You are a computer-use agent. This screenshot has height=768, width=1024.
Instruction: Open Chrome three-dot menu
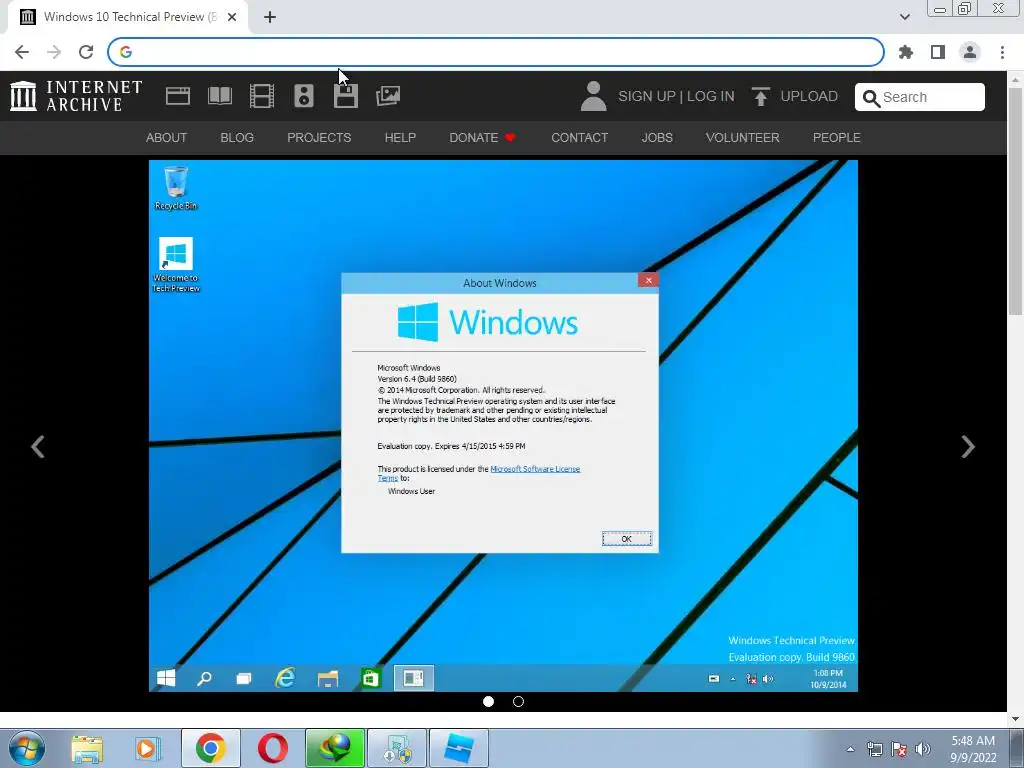coord(1002,52)
